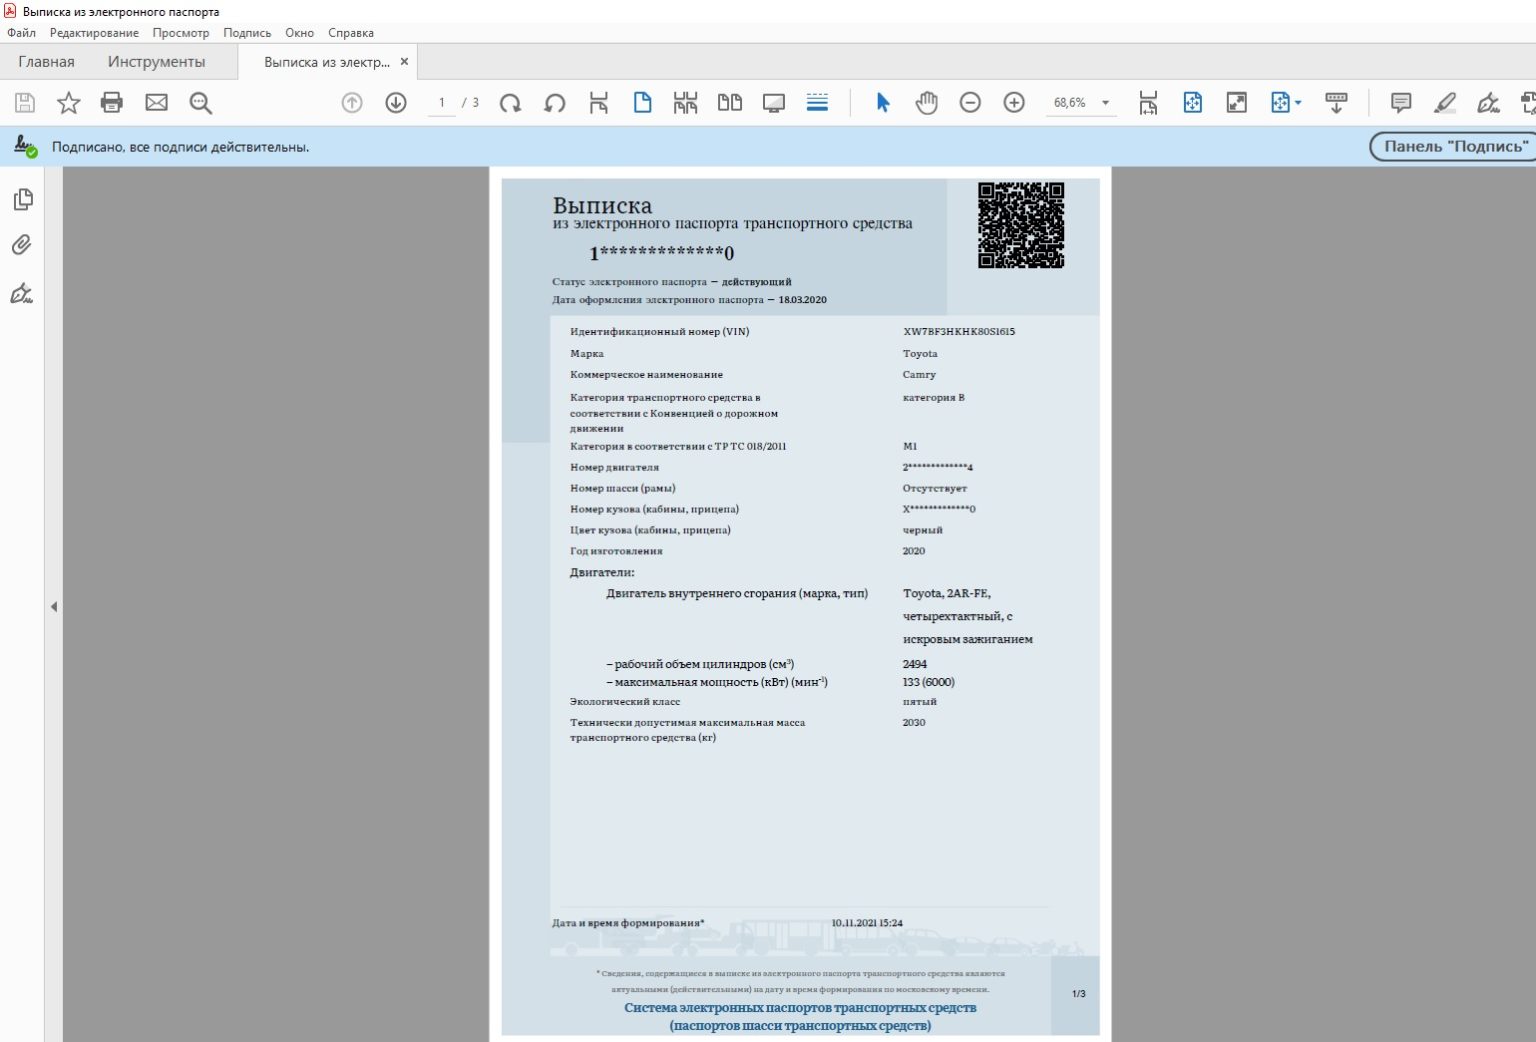Open the Панель "Подпись" button
This screenshot has width=1536, height=1042.
[x=1452, y=146]
